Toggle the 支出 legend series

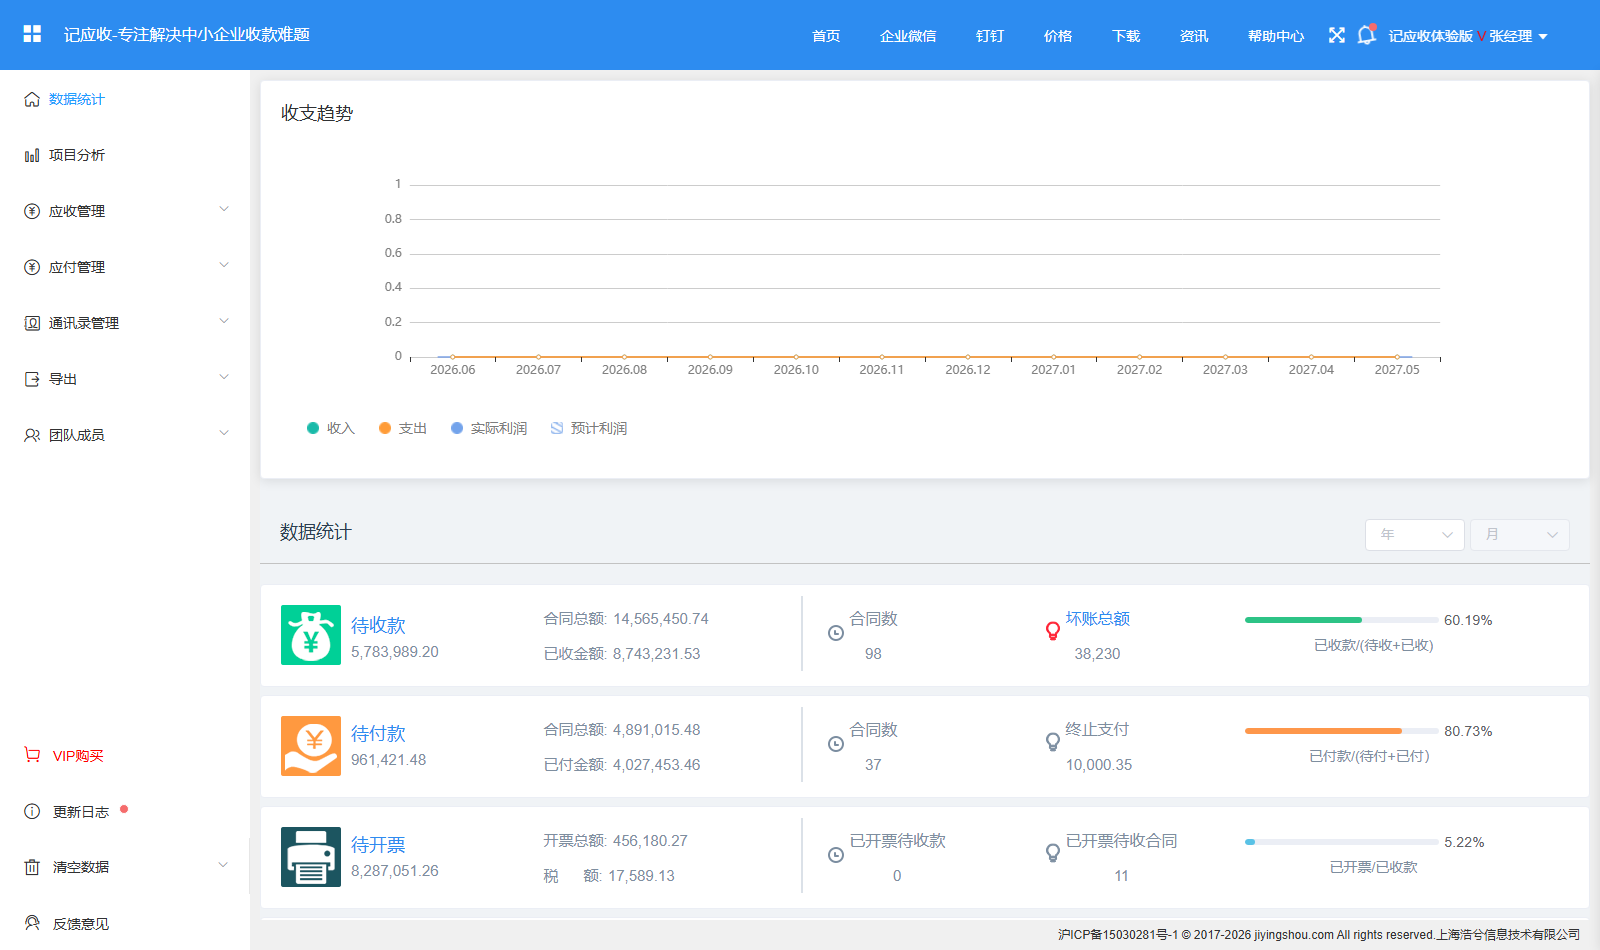pos(403,428)
